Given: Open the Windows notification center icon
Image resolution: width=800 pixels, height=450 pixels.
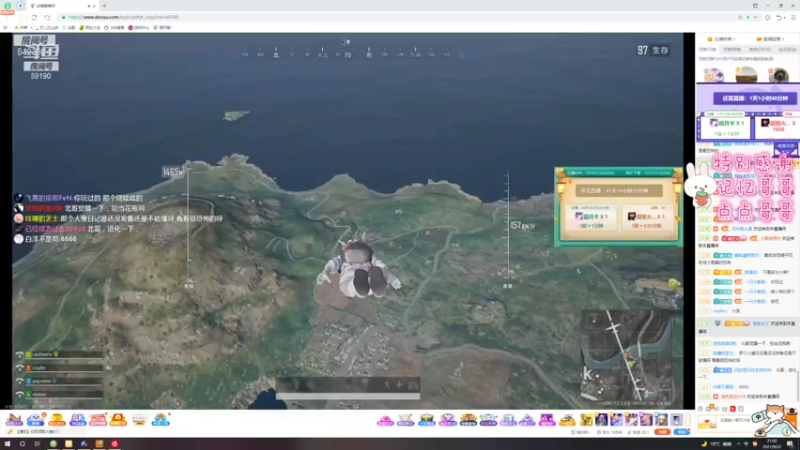Looking at the screenshot, I should coord(790,444).
